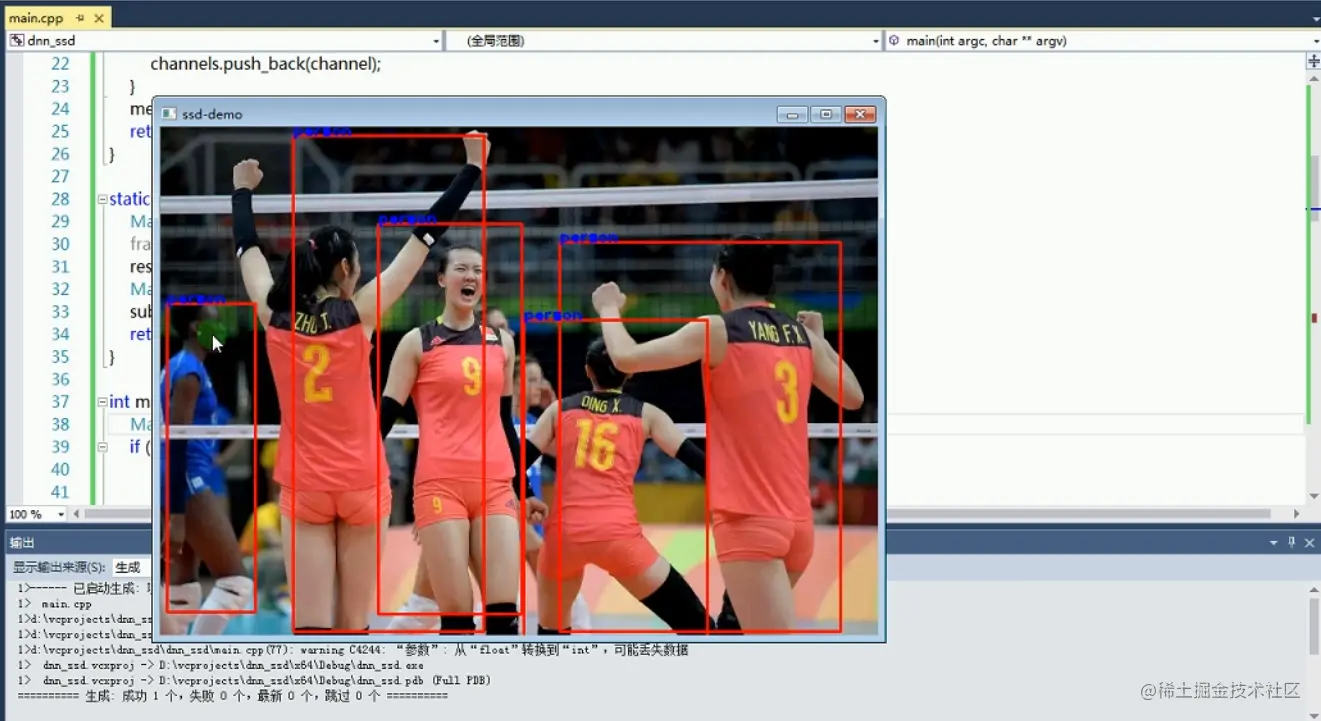Open the 100 % zoom level dropdown

(35, 514)
